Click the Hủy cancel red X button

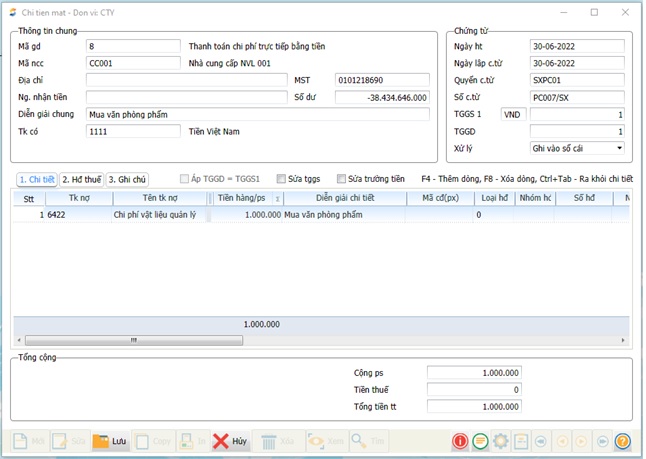(x=229, y=441)
